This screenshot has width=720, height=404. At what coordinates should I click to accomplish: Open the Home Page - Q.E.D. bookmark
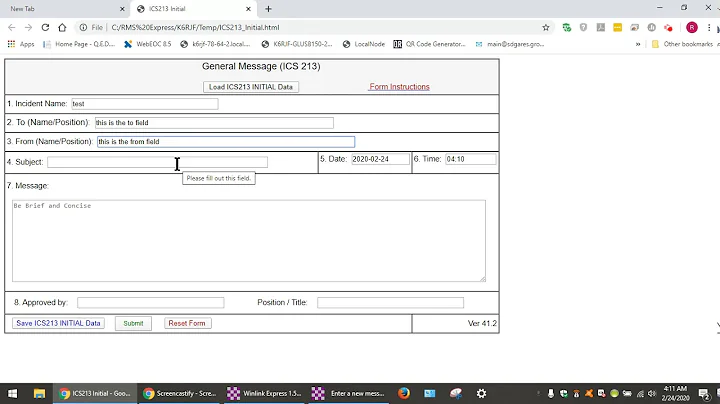[79, 44]
